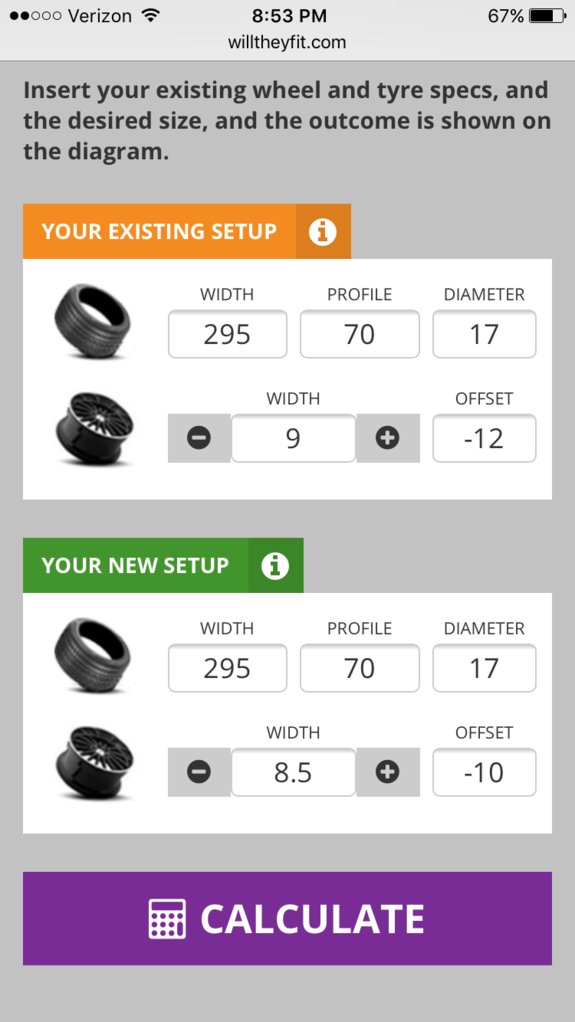Decrease existing wheel width with minus button
The image size is (575, 1022).
(x=199, y=438)
